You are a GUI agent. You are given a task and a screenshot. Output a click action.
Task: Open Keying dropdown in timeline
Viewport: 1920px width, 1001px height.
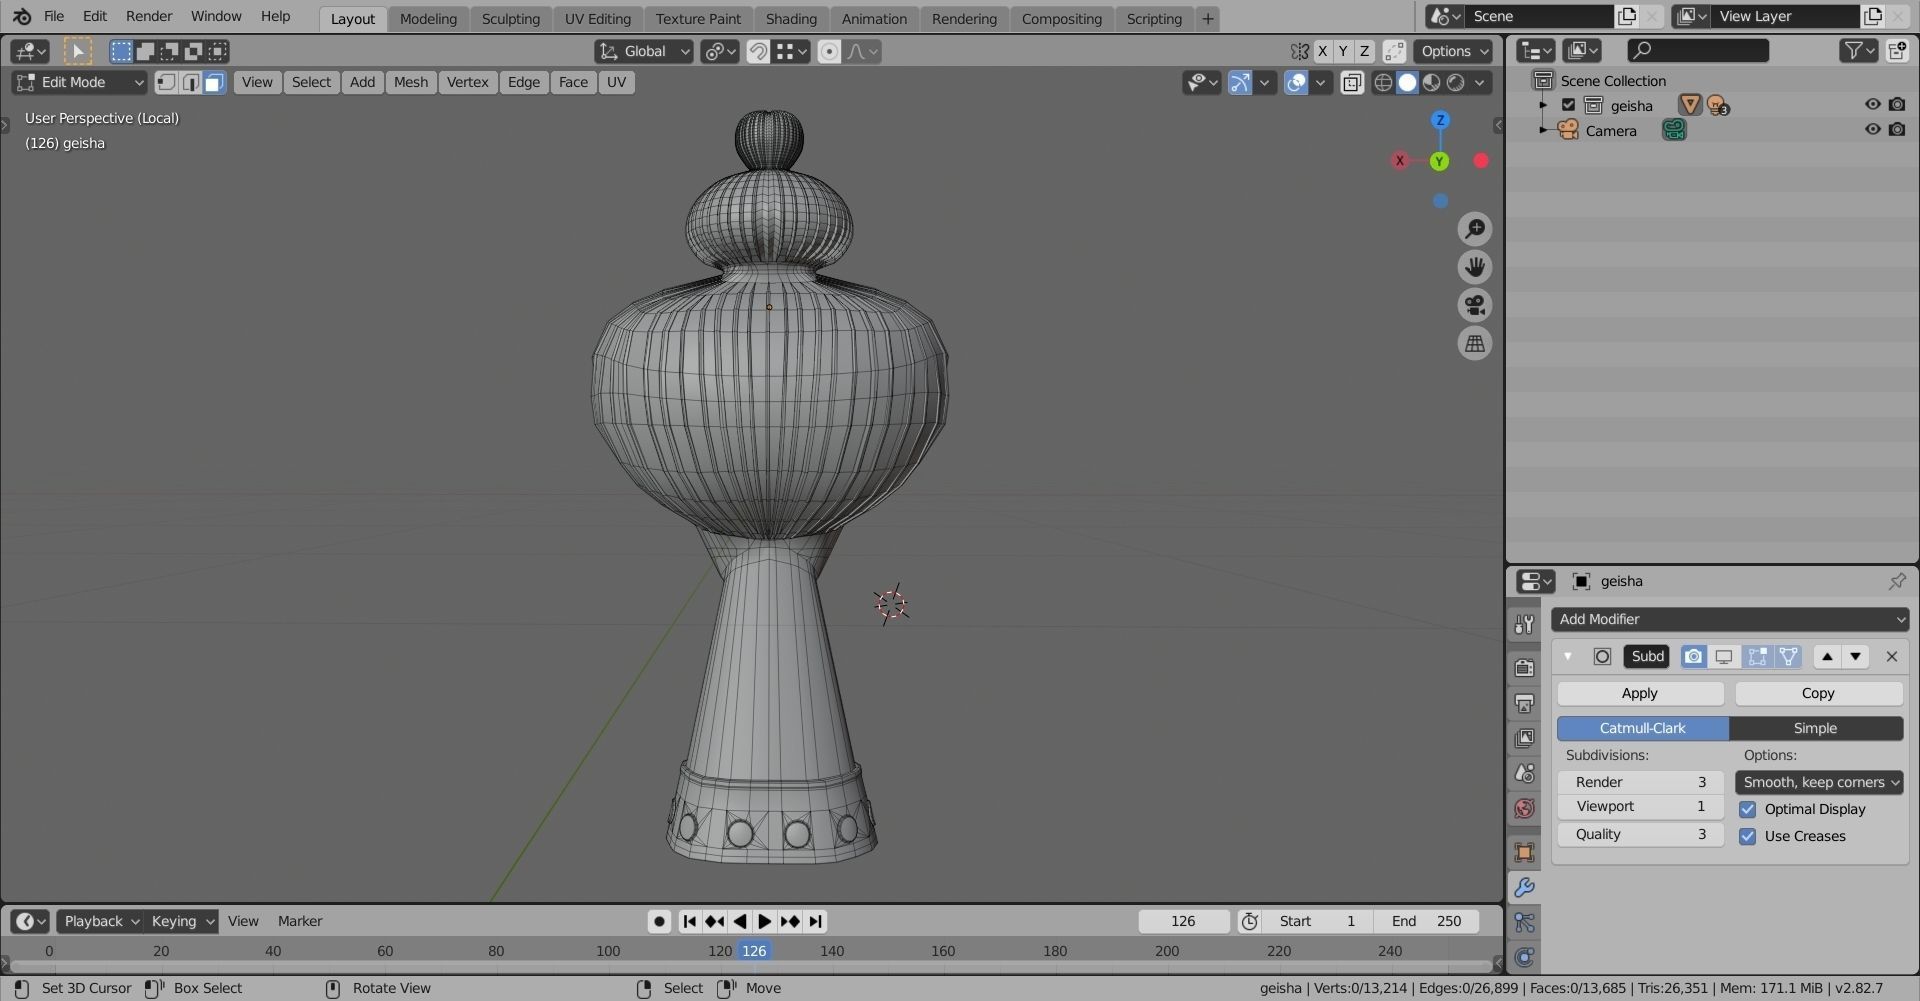click(182, 921)
